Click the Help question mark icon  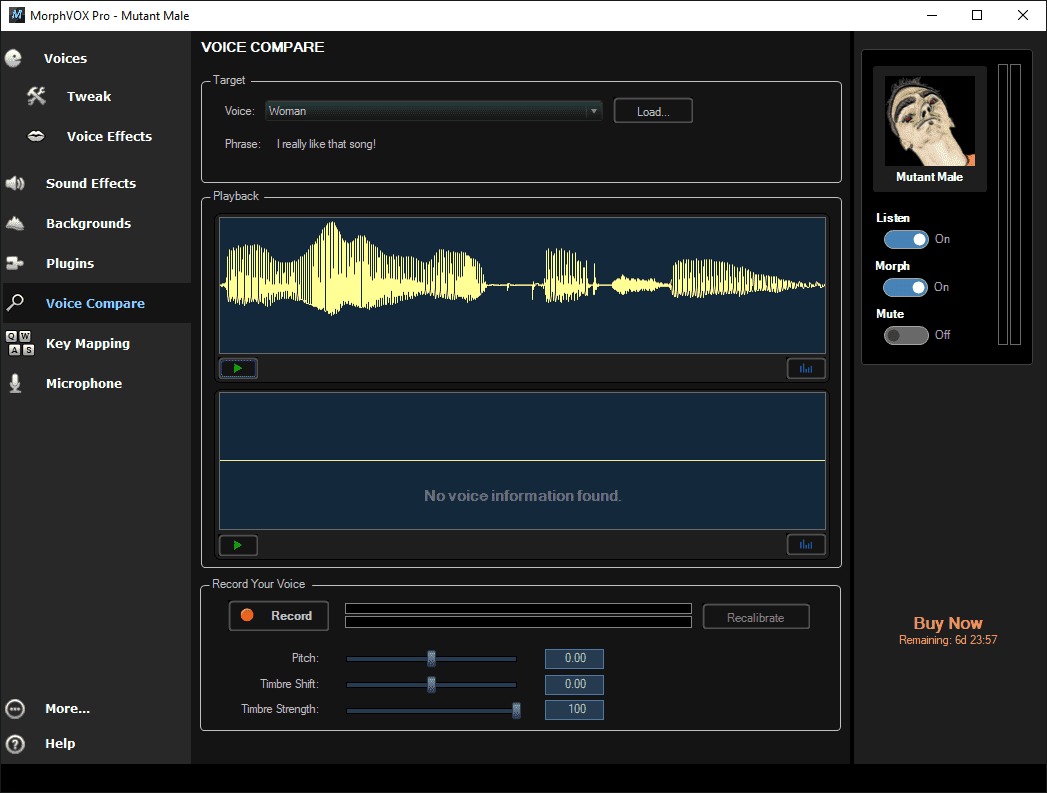[x=15, y=744]
